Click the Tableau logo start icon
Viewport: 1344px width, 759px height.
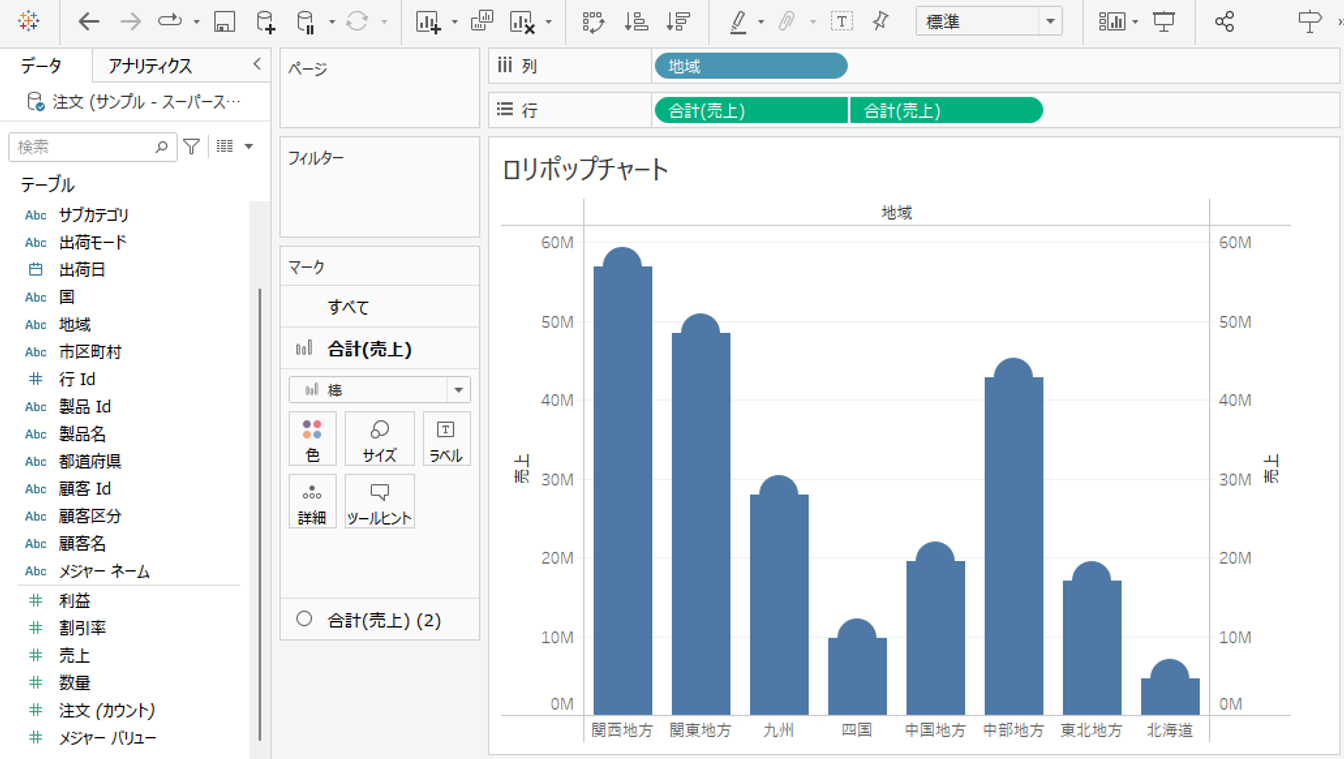pyautogui.click(x=29, y=21)
